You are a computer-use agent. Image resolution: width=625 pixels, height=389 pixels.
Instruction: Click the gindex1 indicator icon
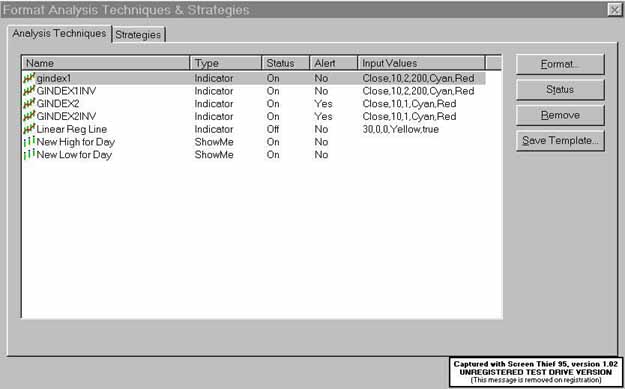tap(29, 78)
